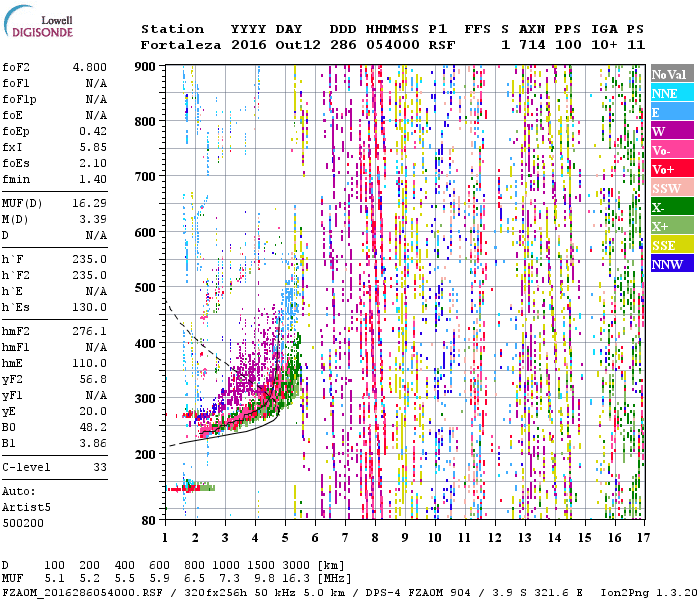Viewport: 700px width, 600px height.
Task: Select the X+ light green legend swatch
Action: coord(672,226)
